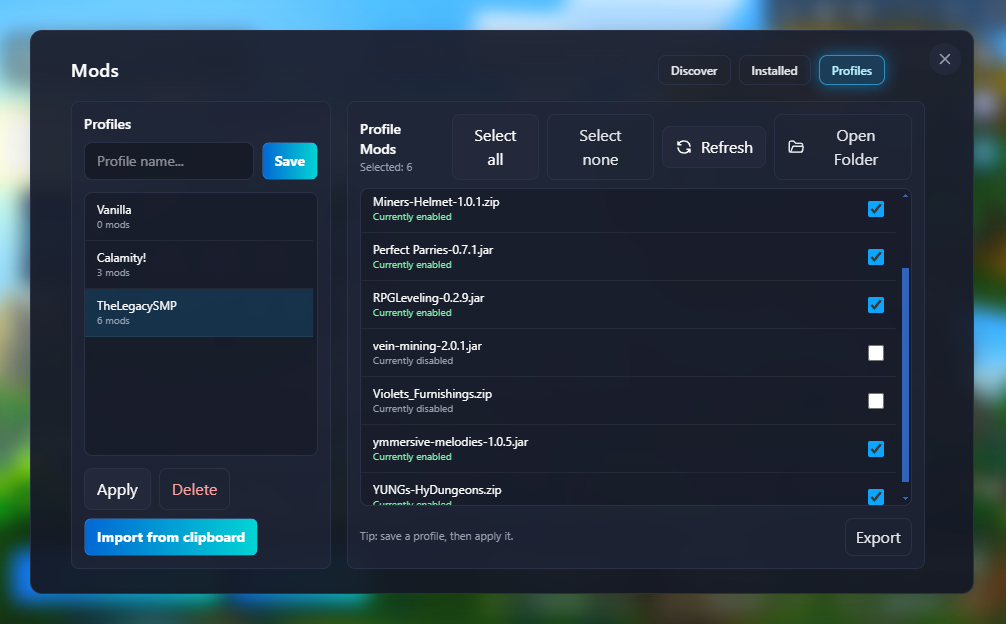Click the ymmersive-melodies-1.0.5.jar file name
Viewport: 1006px width, 624px height.
[x=450, y=442]
